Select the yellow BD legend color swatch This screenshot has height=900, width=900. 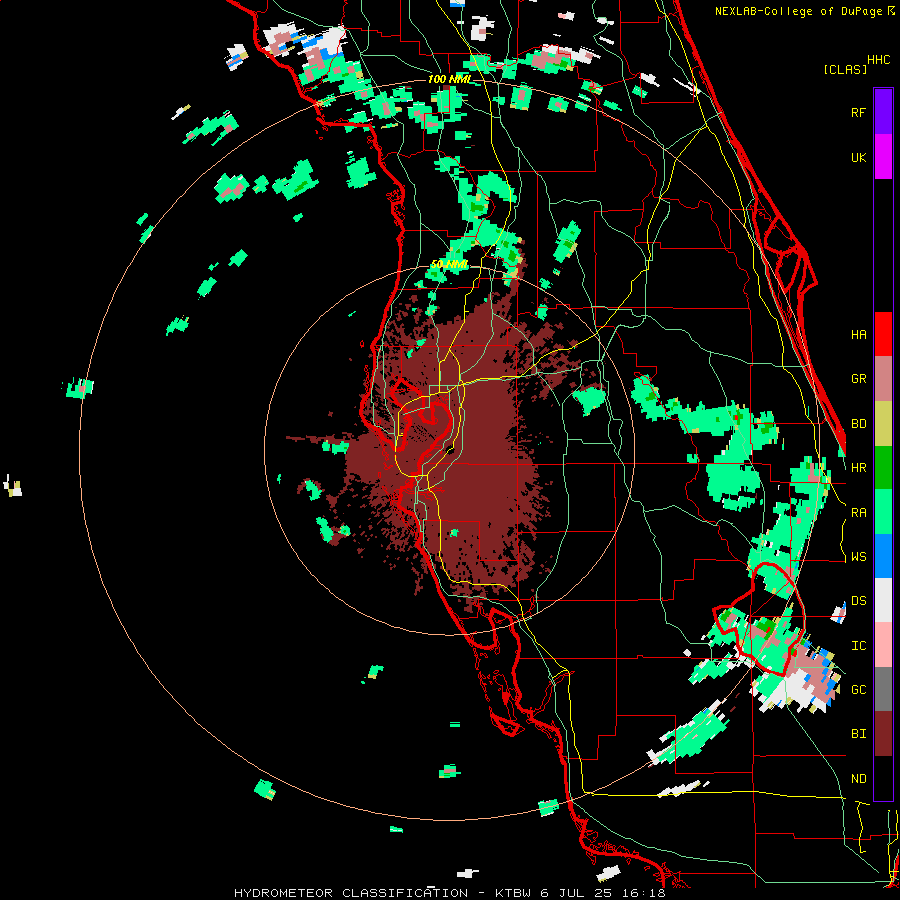coord(883,424)
